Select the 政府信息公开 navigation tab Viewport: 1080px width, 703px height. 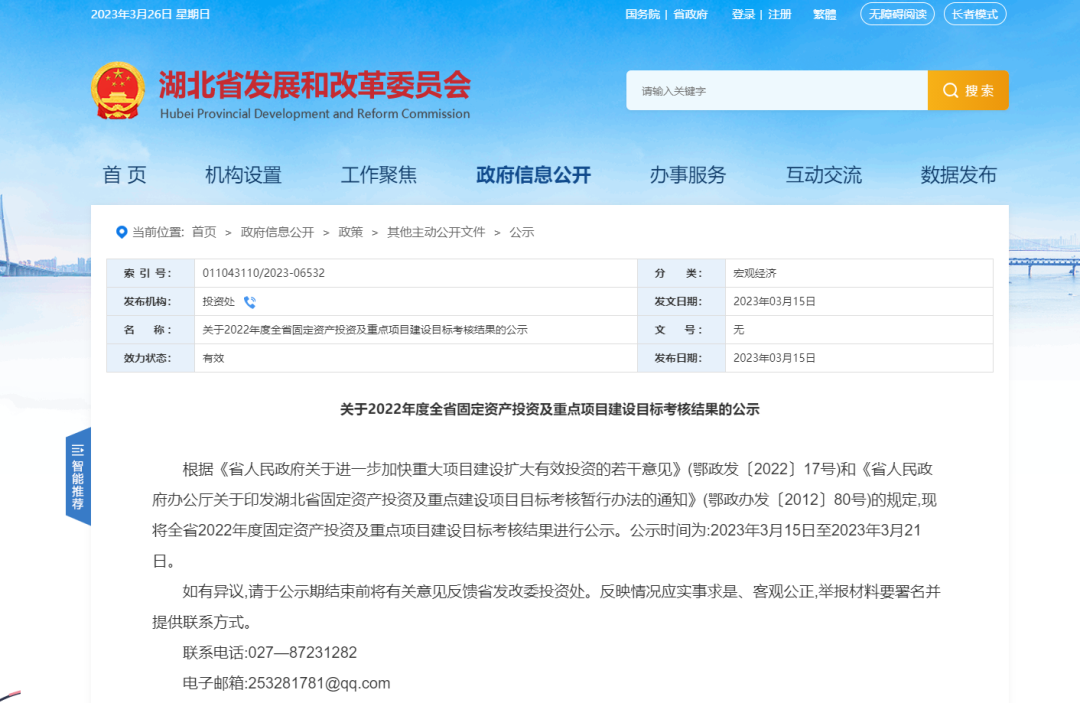(533, 174)
